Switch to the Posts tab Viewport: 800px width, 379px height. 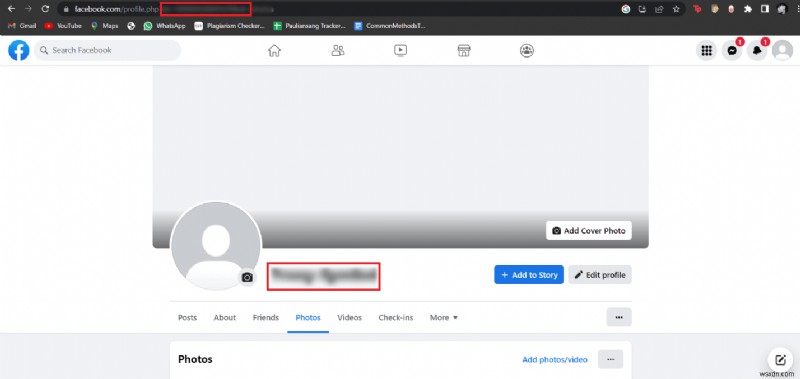[x=187, y=317]
